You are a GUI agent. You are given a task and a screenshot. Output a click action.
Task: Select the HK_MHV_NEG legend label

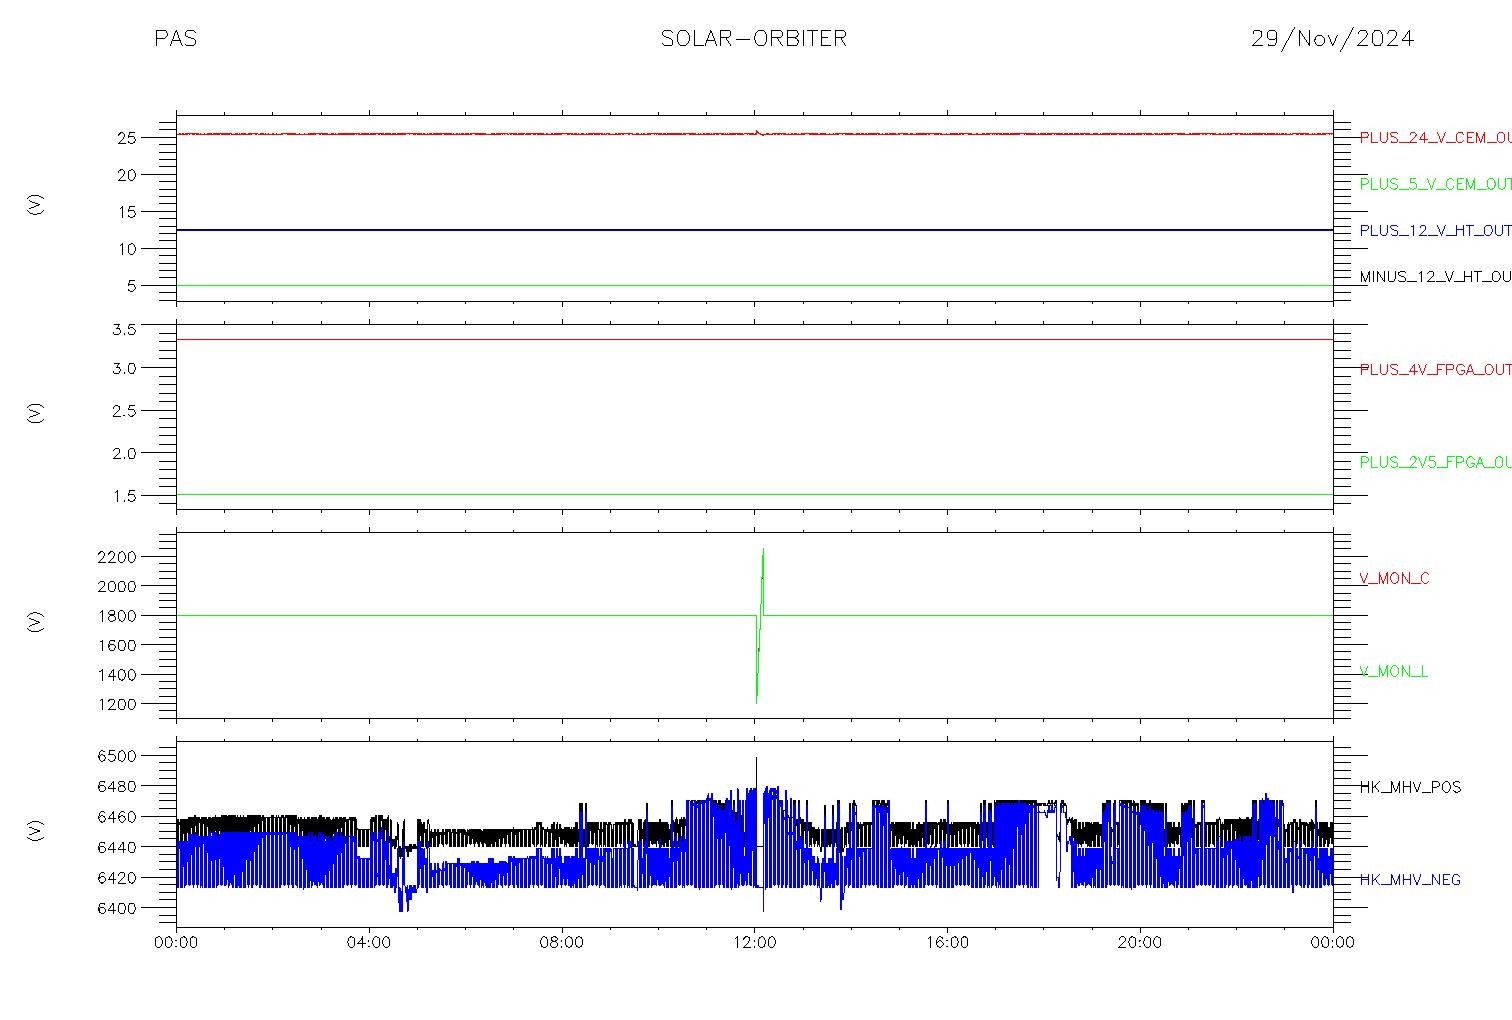(1410, 880)
